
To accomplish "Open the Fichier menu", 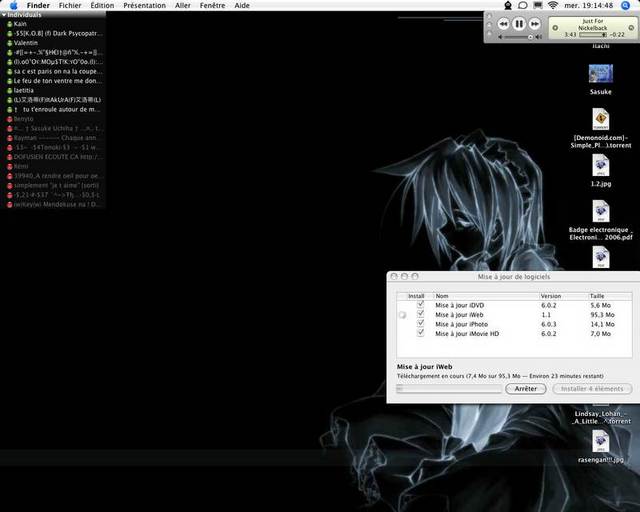I will click(x=70, y=5).
